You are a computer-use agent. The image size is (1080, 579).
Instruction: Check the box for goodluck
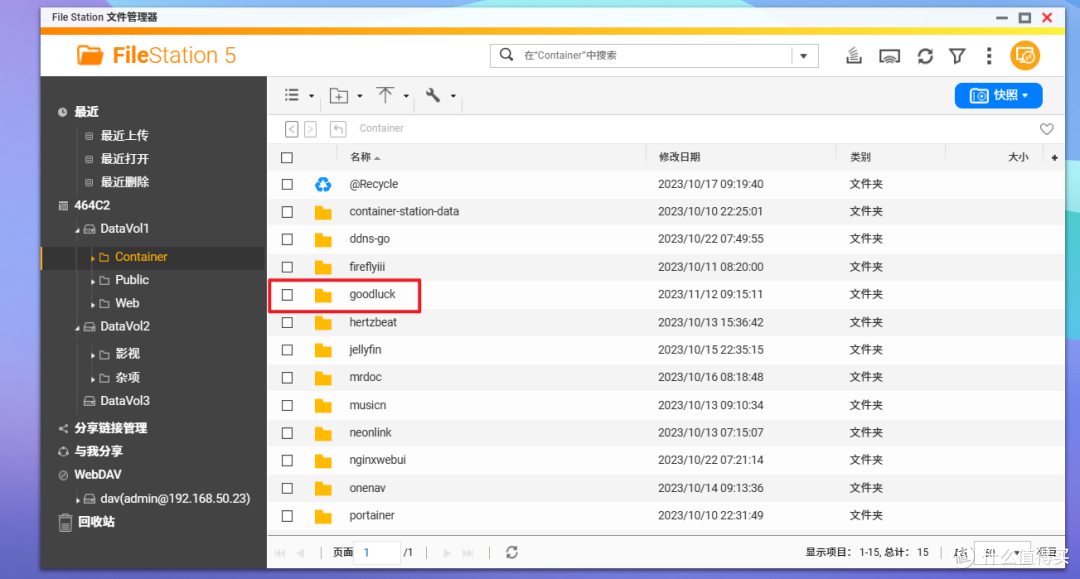(287, 295)
